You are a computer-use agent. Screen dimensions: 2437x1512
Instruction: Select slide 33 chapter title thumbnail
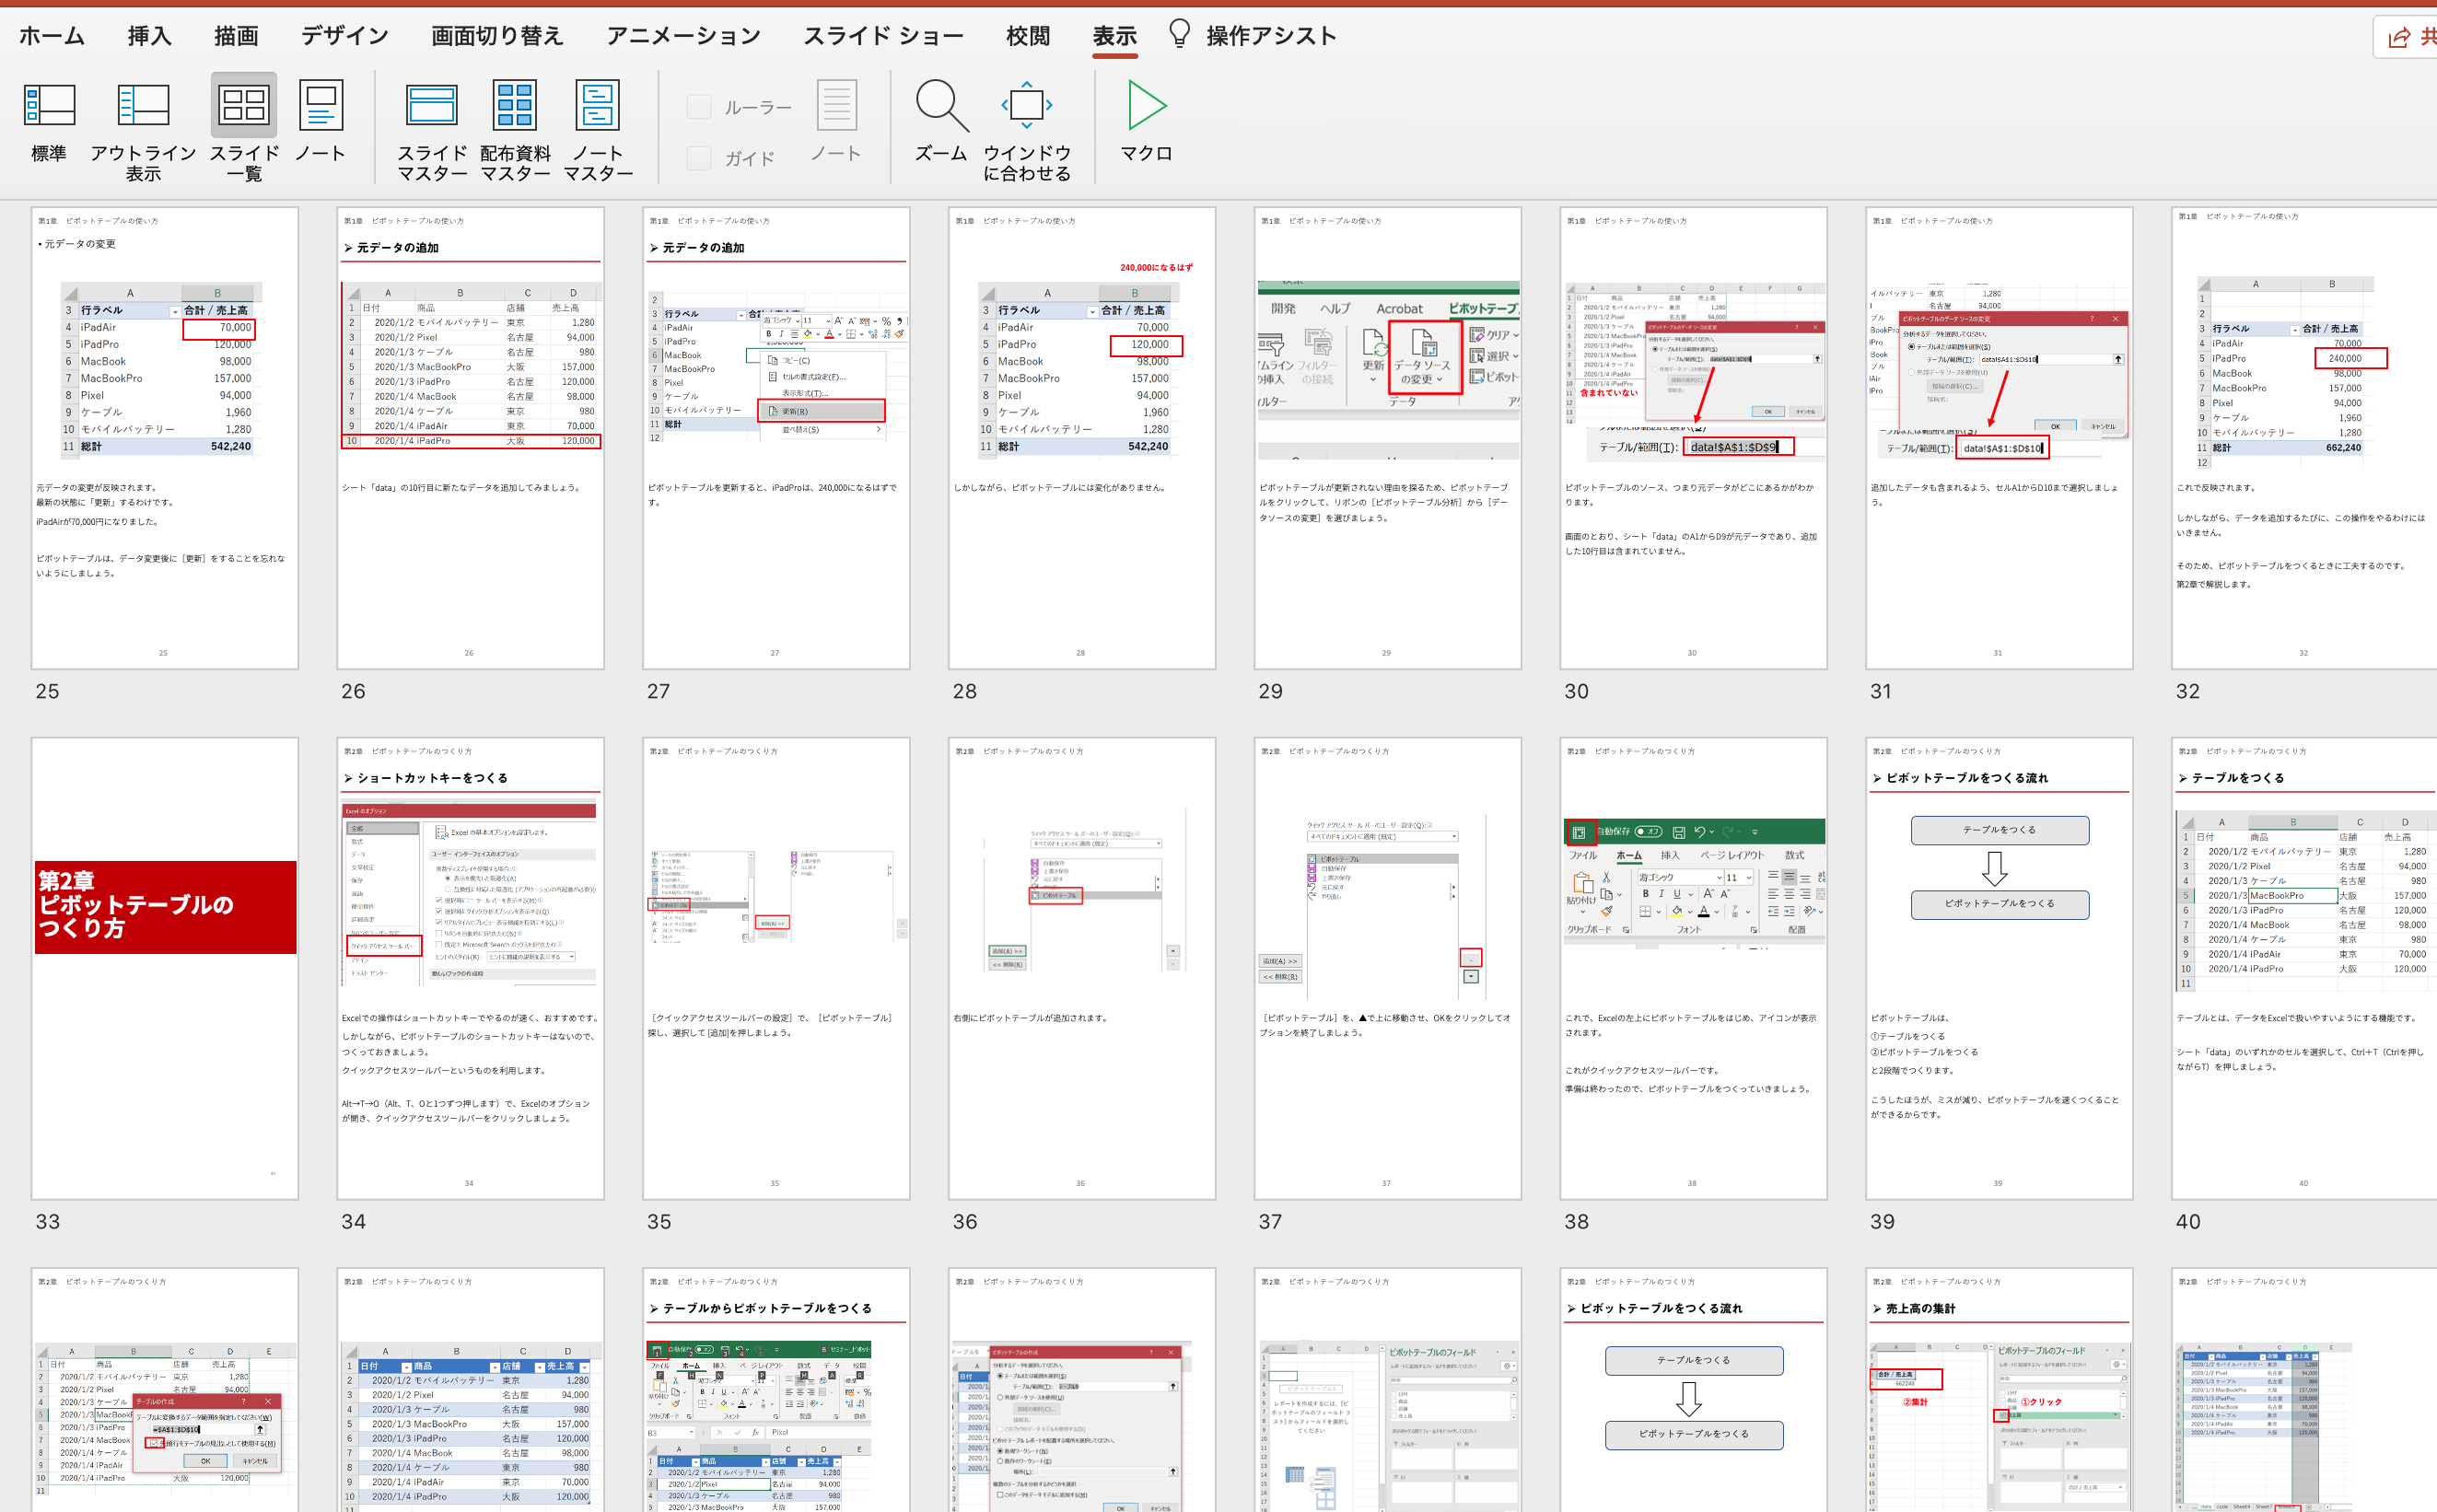click(x=165, y=968)
